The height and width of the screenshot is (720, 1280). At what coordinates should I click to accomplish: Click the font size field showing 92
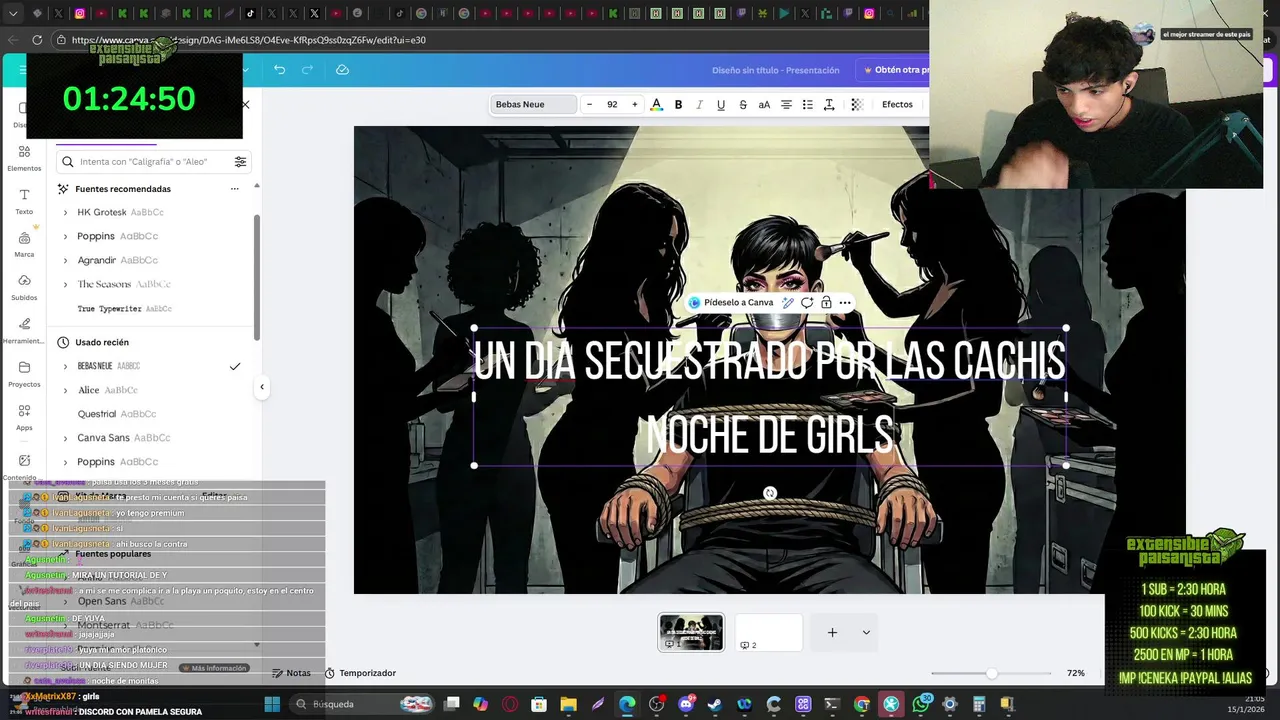pyautogui.click(x=612, y=104)
